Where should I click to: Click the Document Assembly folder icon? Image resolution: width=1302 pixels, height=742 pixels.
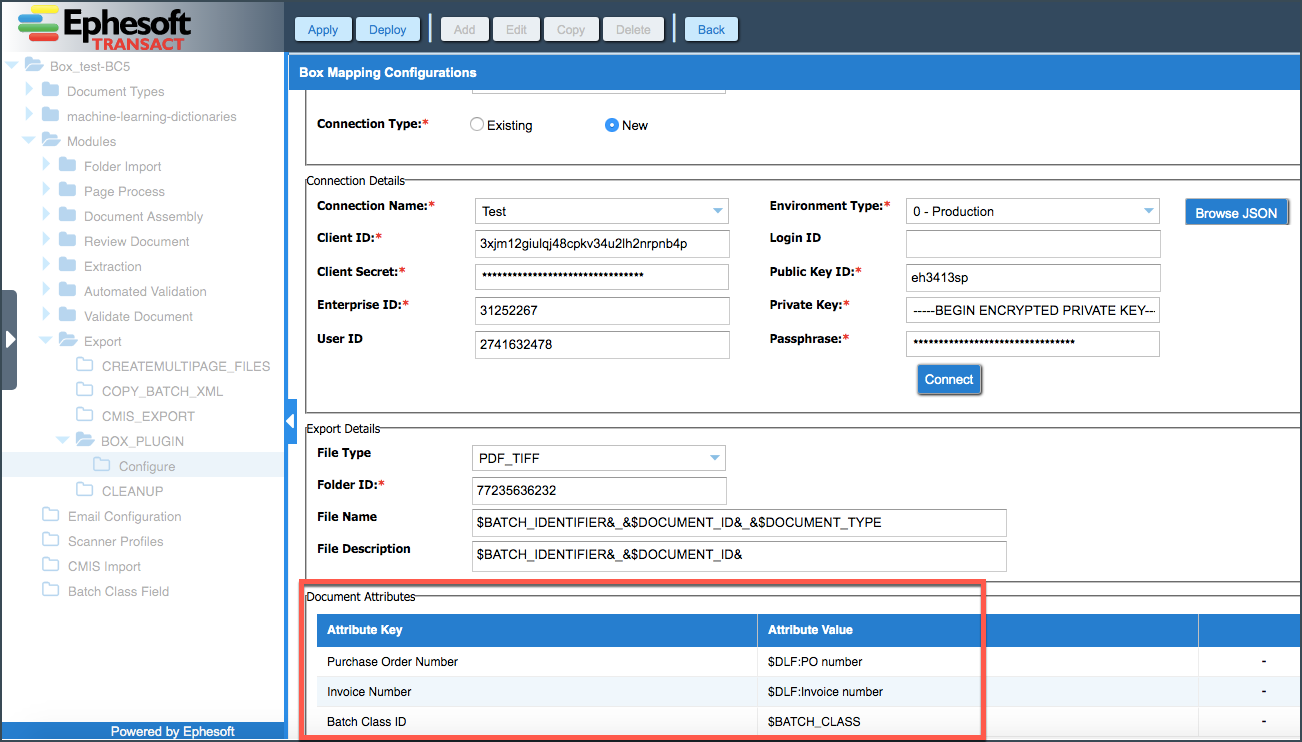click(68, 216)
